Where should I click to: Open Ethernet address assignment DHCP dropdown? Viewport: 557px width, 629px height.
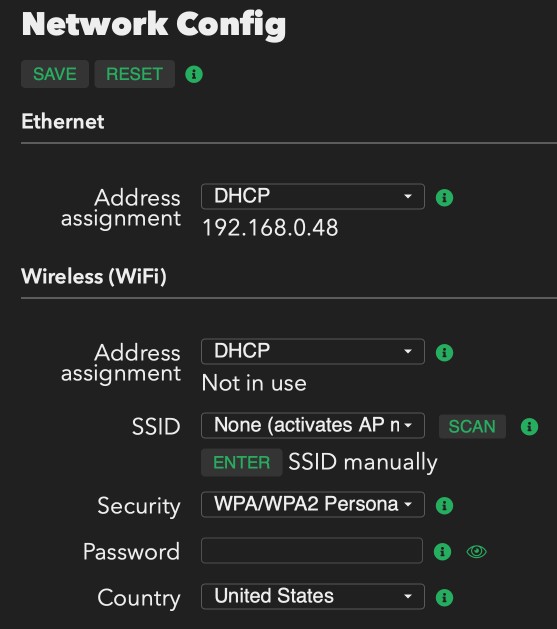pos(313,197)
